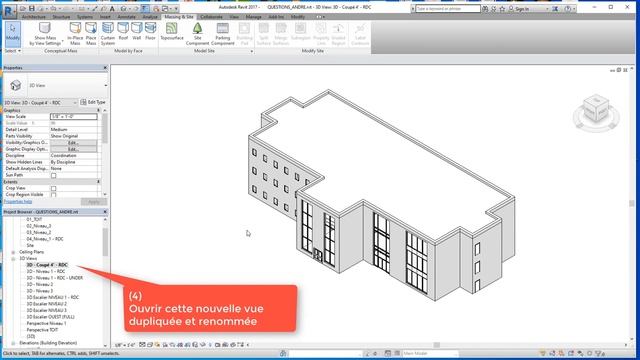
Task: Activate the Parking Component tool
Action: [x=222, y=34]
